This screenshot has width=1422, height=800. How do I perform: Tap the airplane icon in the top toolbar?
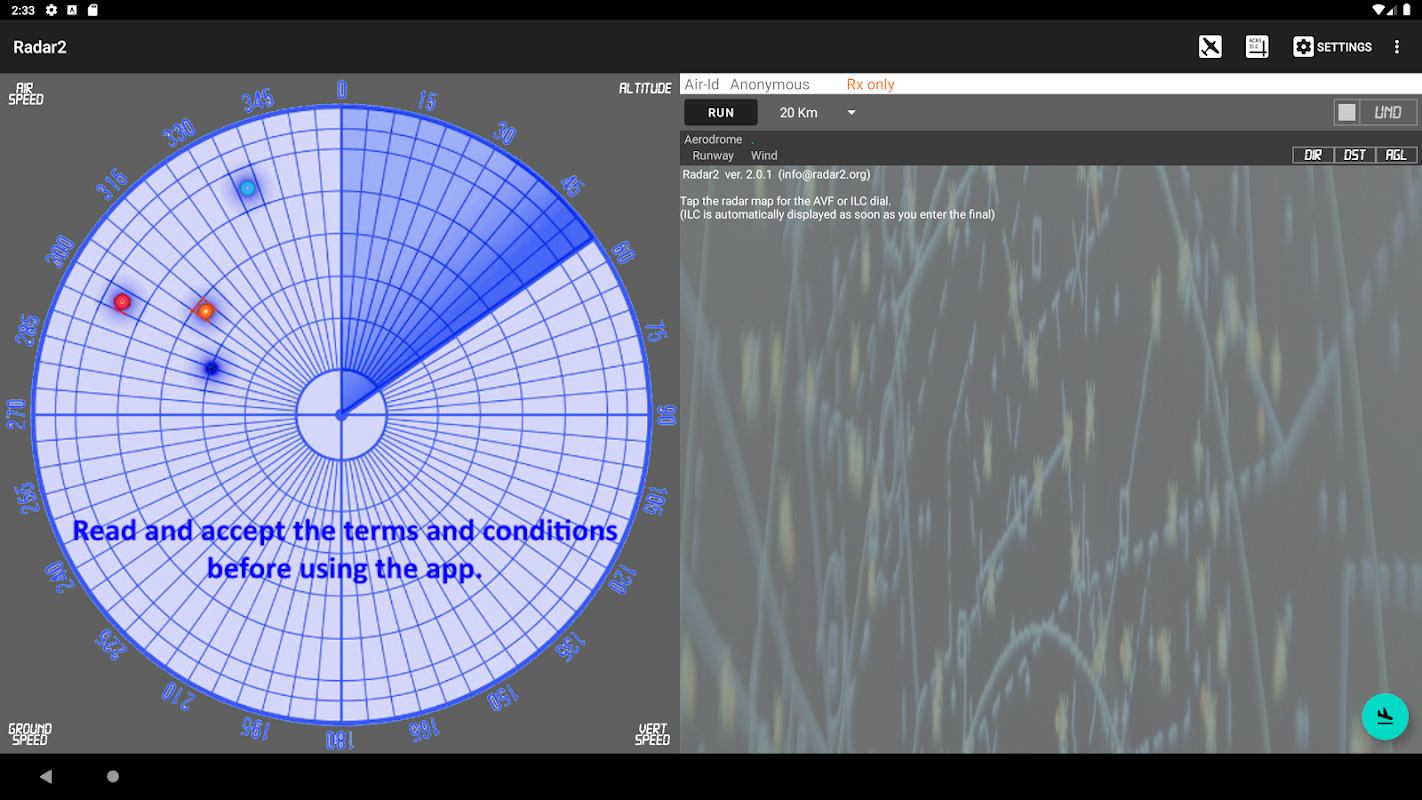(1210, 47)
